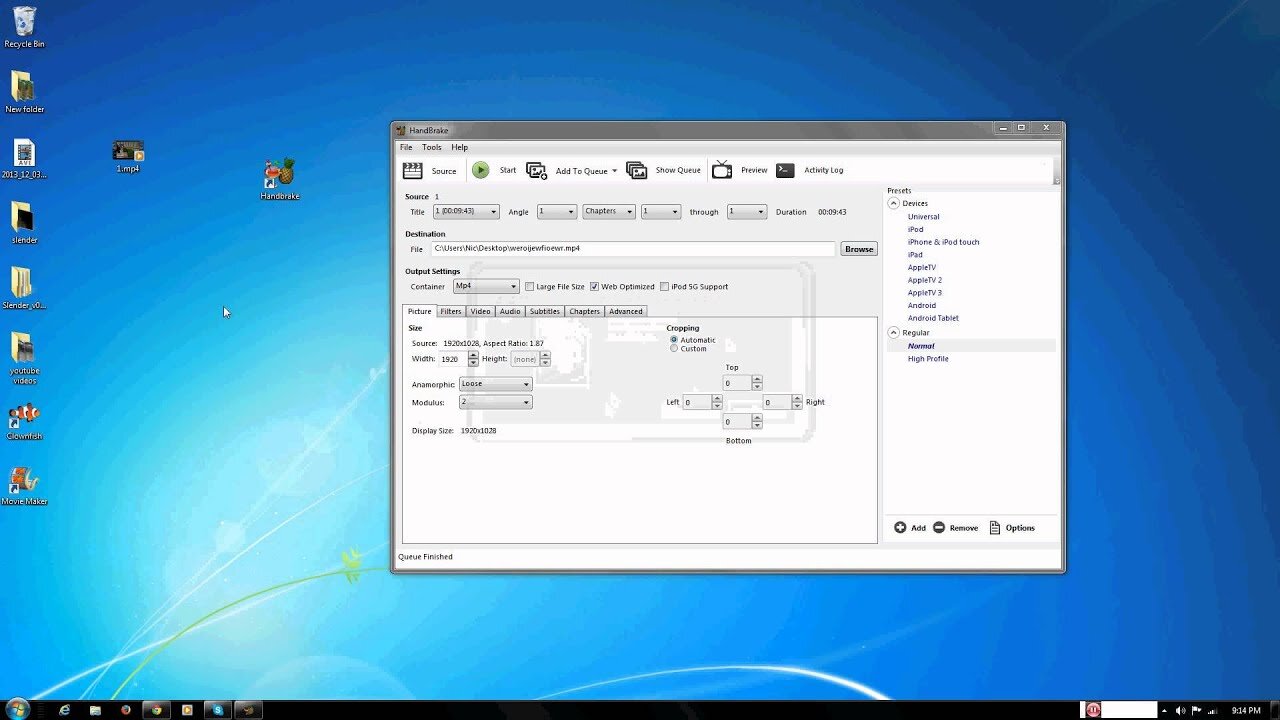Click the Left crop value field
This screenshot has width=1280, height=720.
click(x=696, y=402)
